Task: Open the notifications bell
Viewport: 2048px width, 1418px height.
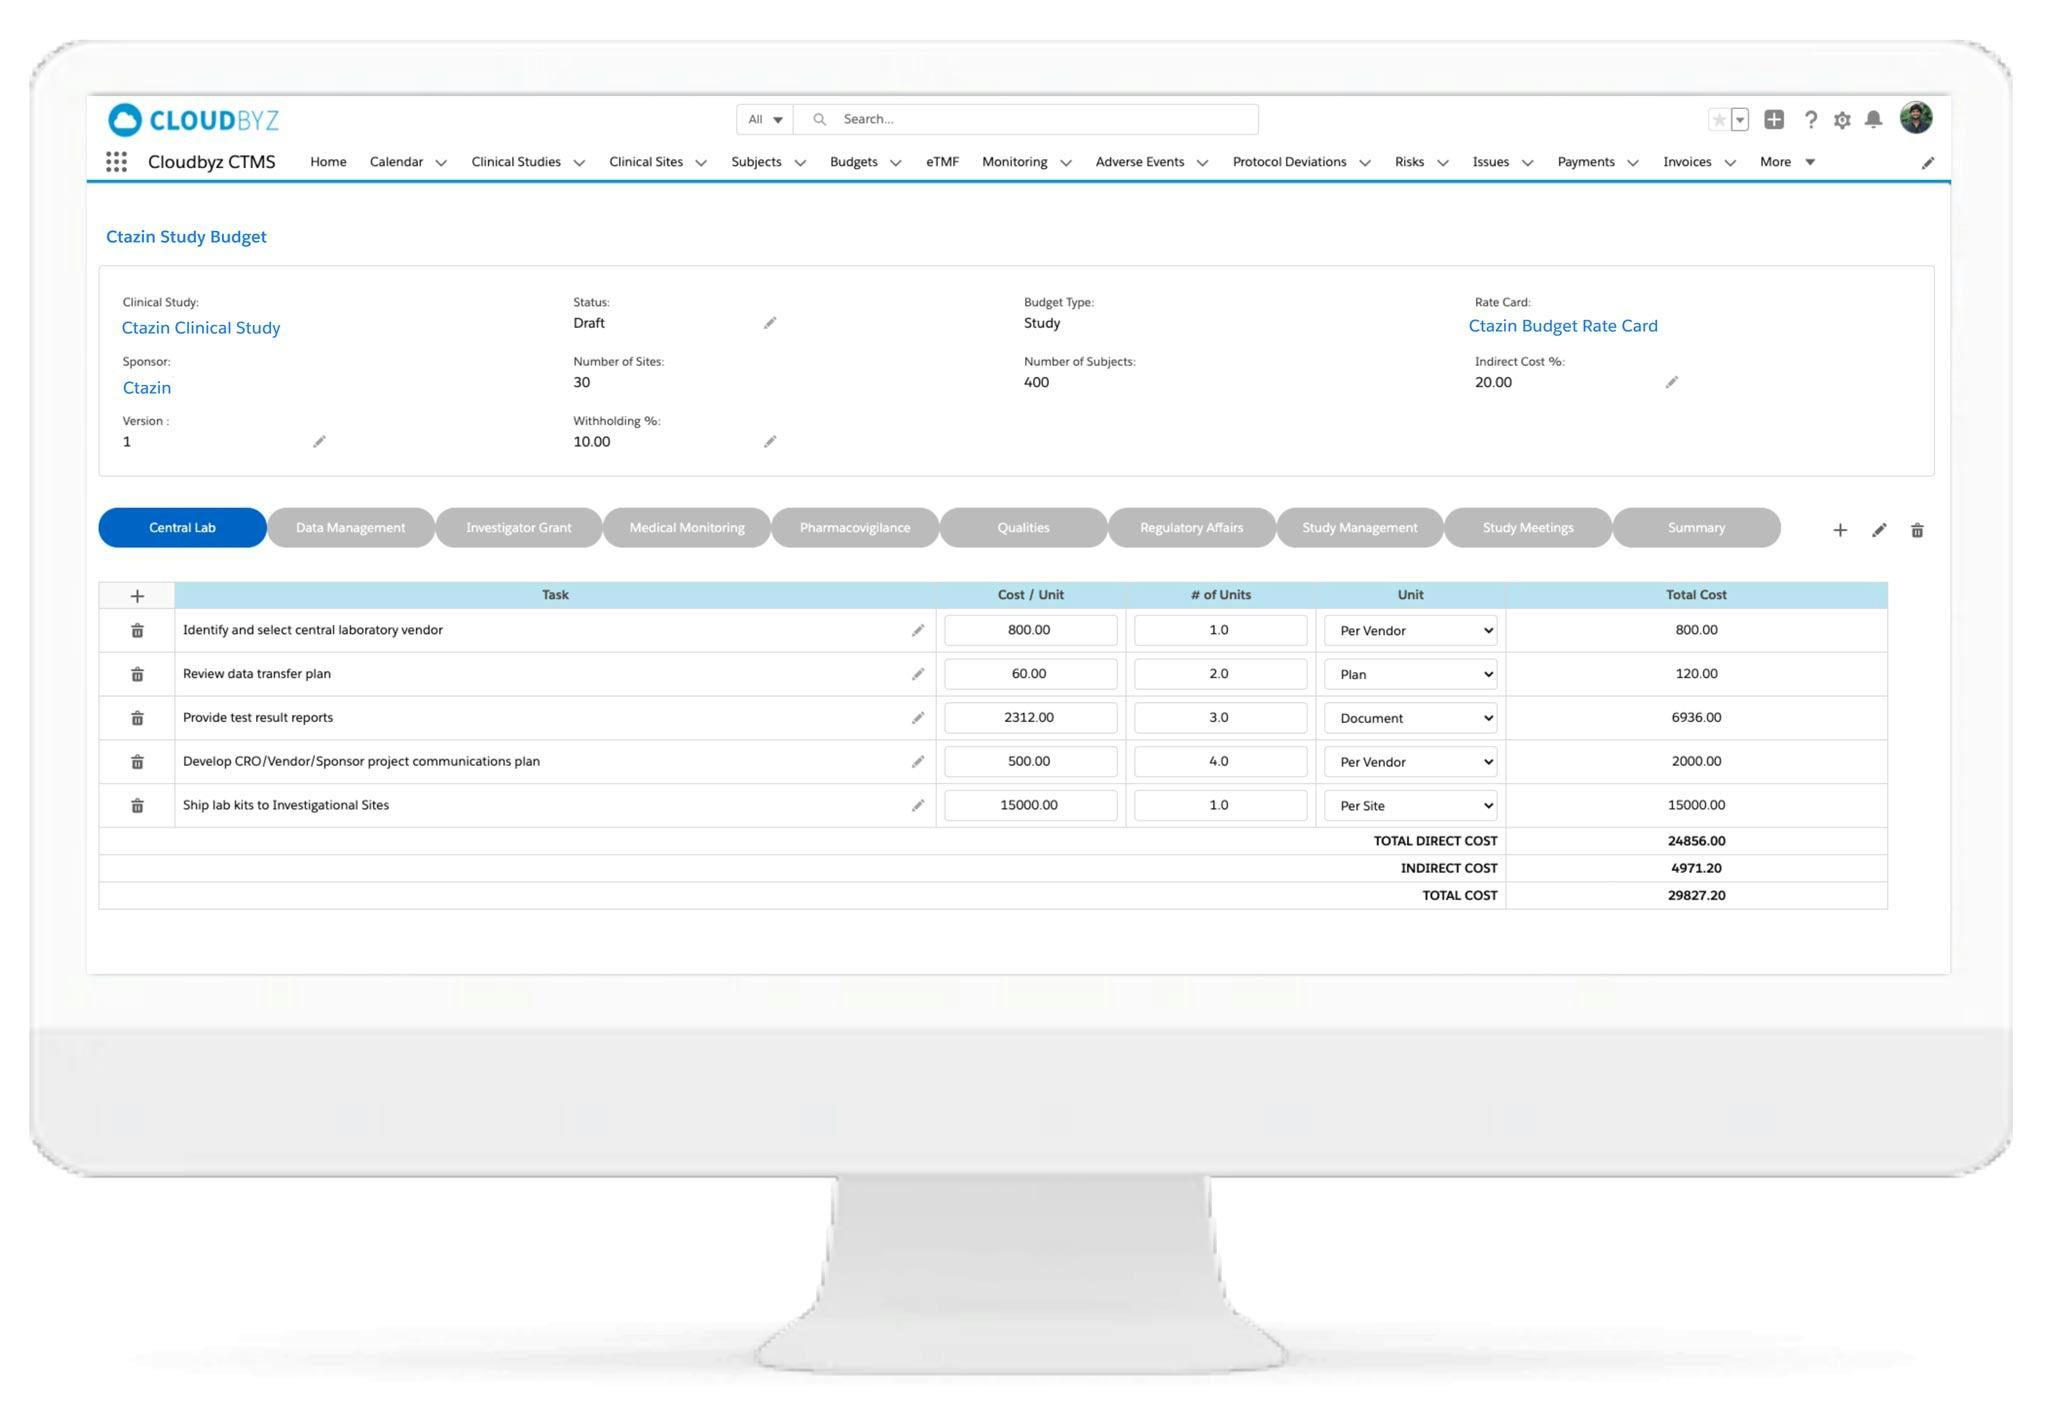Action: (1872, 119)
